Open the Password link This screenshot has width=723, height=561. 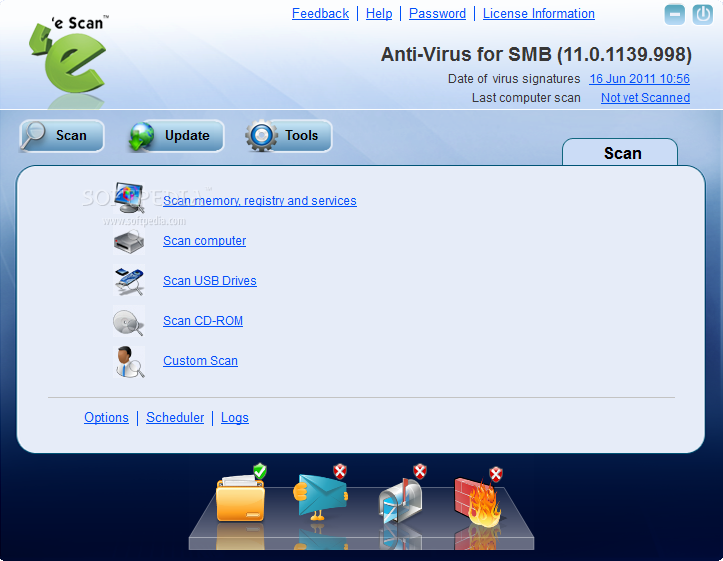point(438,14)
